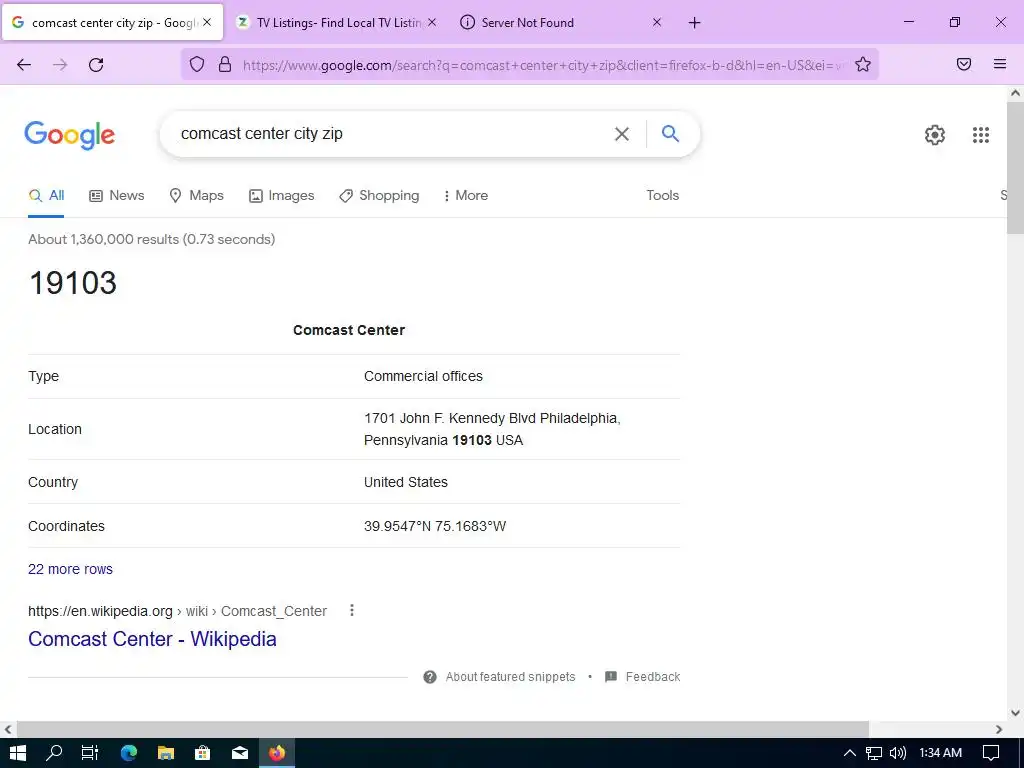Viewport: 1024px width, 768px height.
Task: Close the comcast center city zip tab
Action: [207, 22]
